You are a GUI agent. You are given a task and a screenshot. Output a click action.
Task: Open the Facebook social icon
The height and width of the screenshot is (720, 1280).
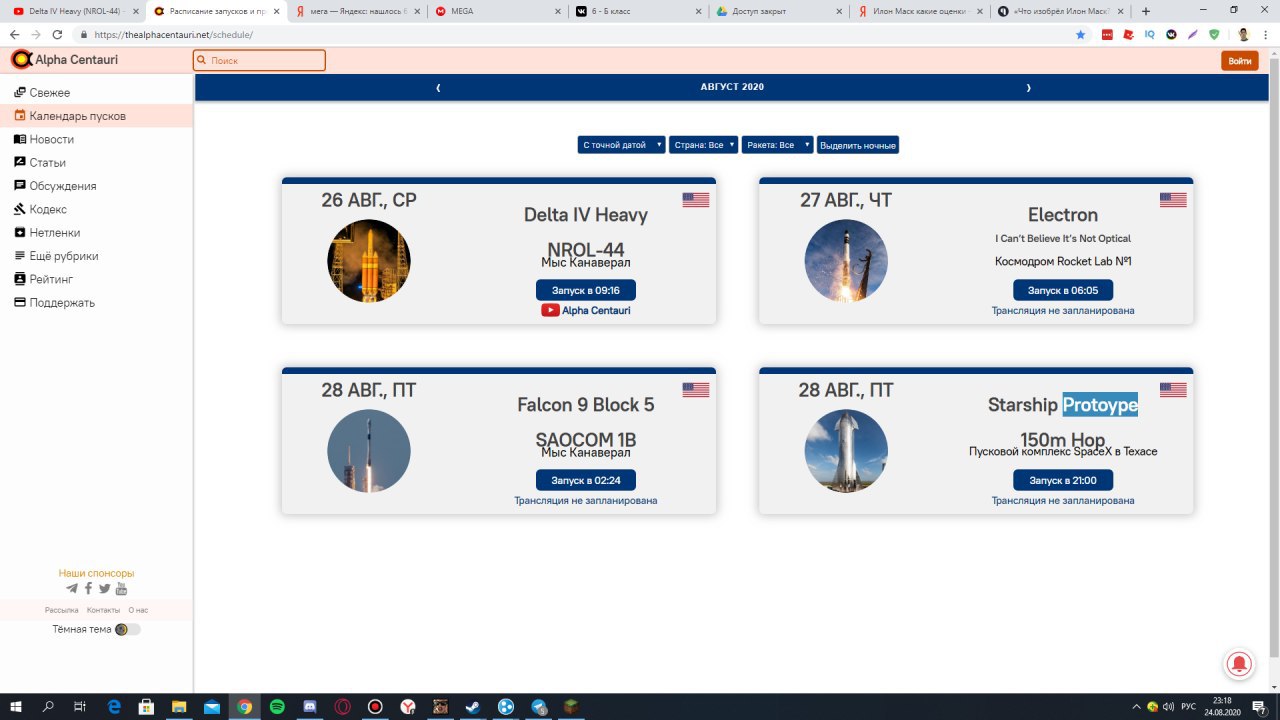[88, 588]
